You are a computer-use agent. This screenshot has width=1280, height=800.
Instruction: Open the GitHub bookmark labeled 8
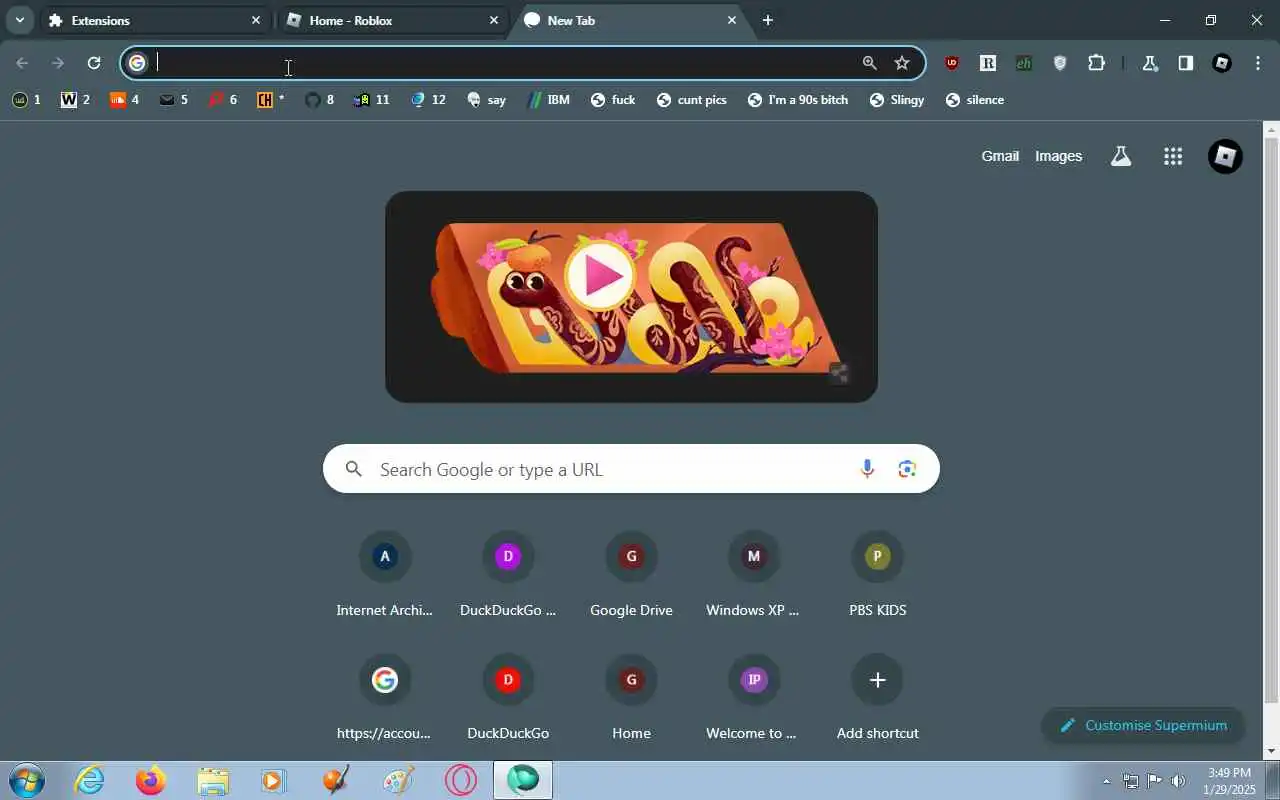tap(320, 100)
